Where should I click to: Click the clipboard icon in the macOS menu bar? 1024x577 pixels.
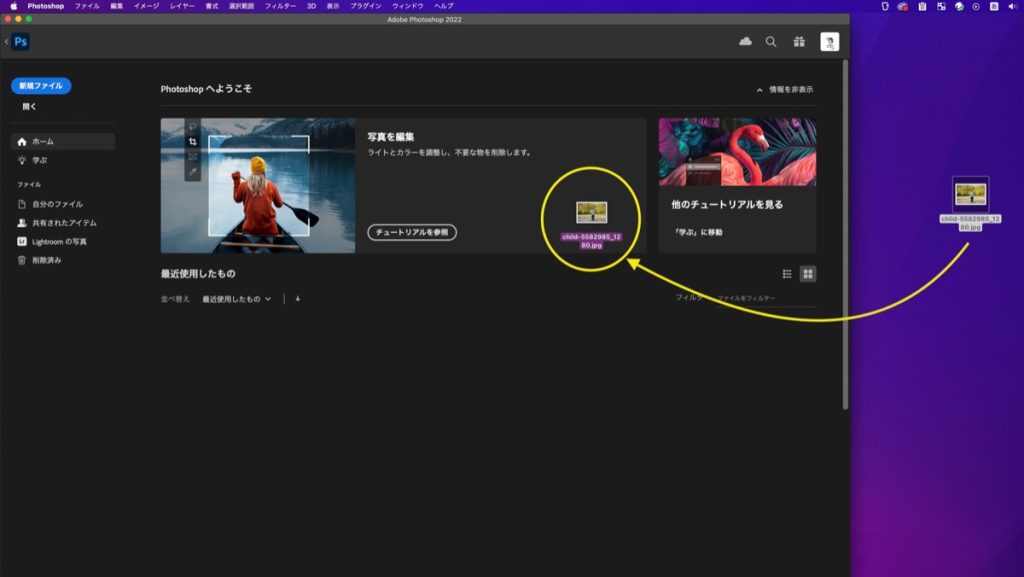(922, 6)
